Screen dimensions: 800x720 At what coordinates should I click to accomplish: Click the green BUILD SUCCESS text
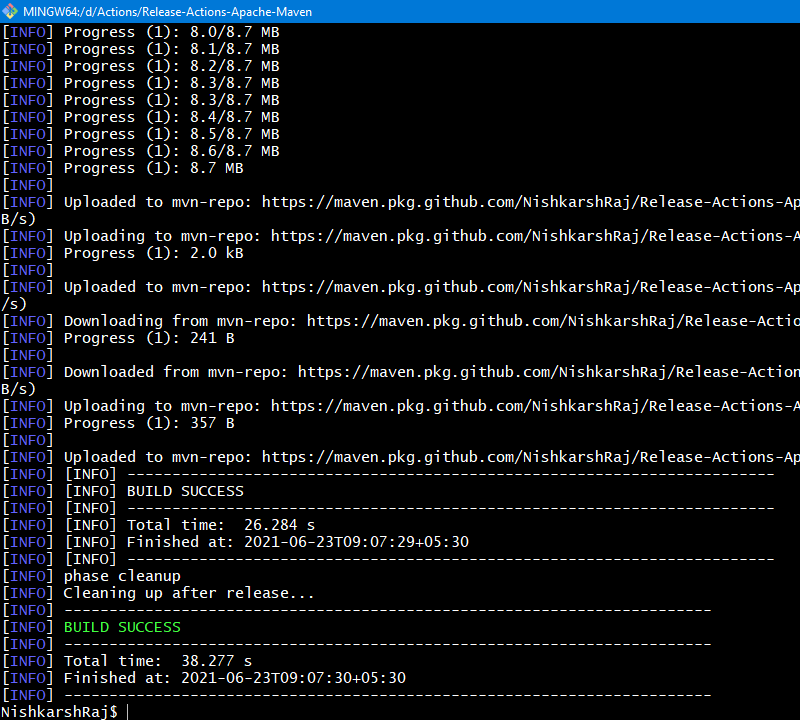[x=122, y=627]
